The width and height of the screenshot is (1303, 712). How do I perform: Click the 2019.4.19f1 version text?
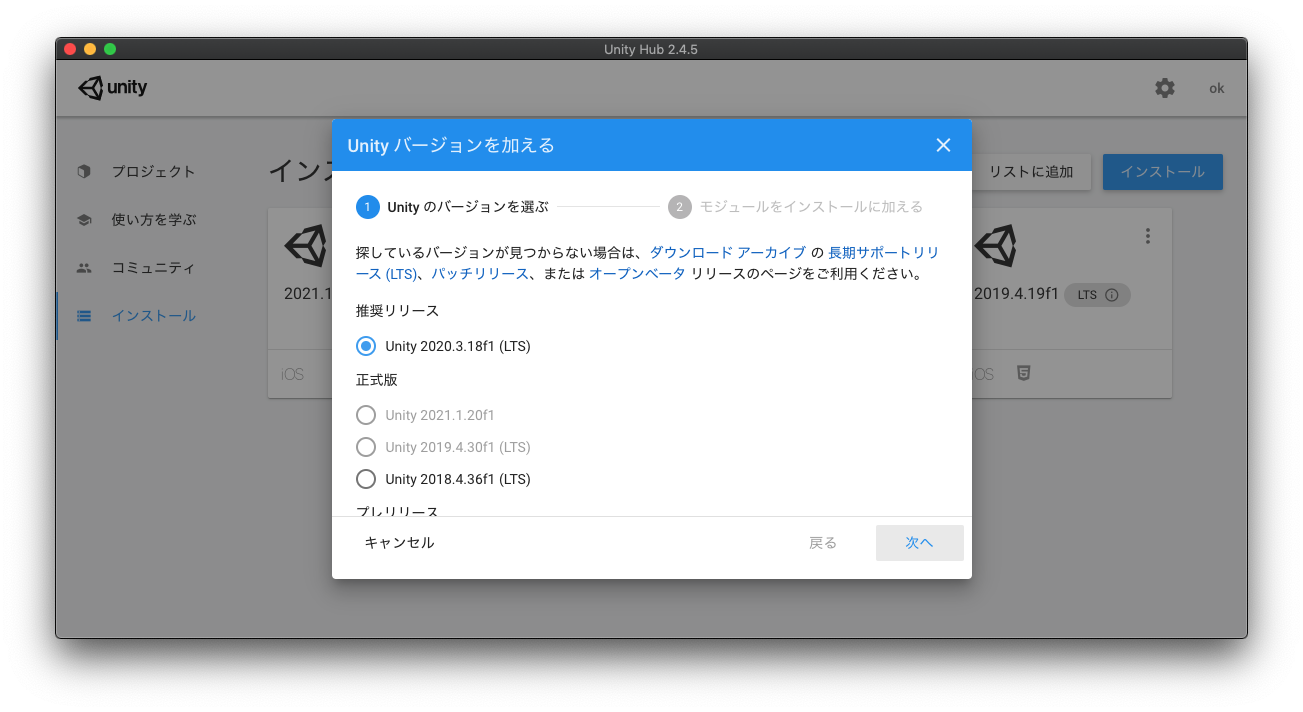pyautogui.click(x=1016, y=295)
